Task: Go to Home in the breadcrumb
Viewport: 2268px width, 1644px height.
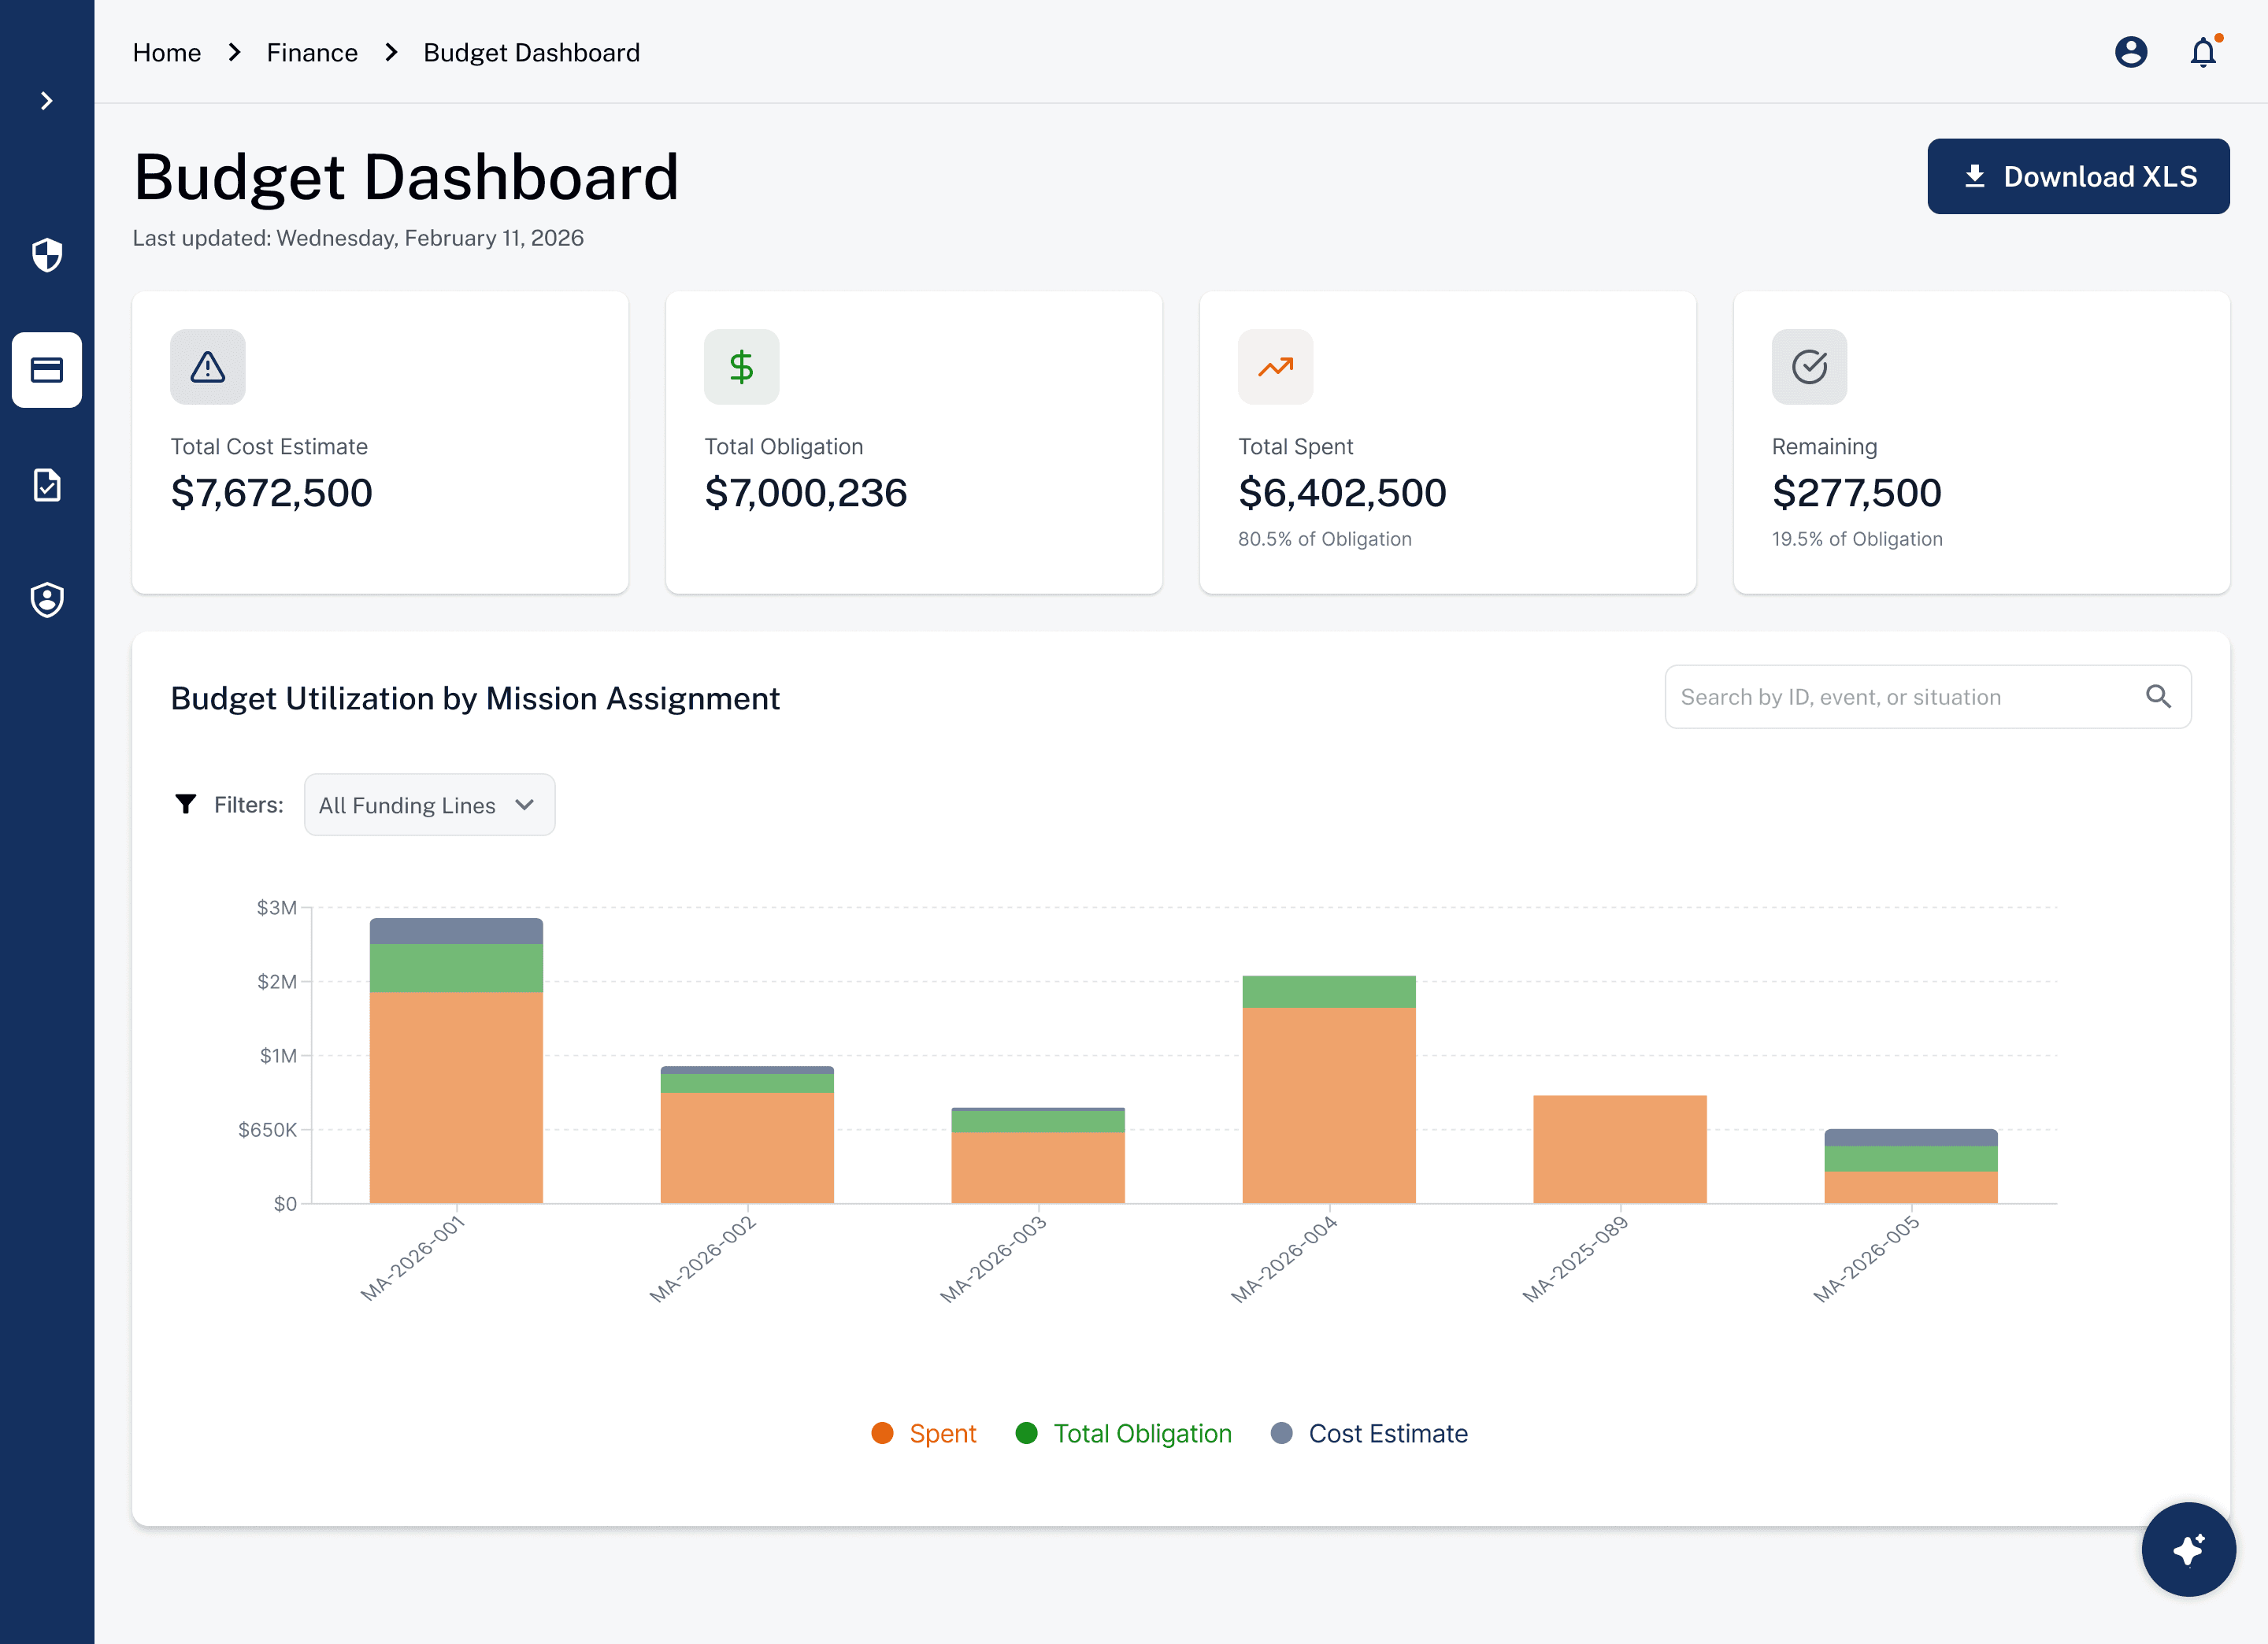Action: point(167,52)
